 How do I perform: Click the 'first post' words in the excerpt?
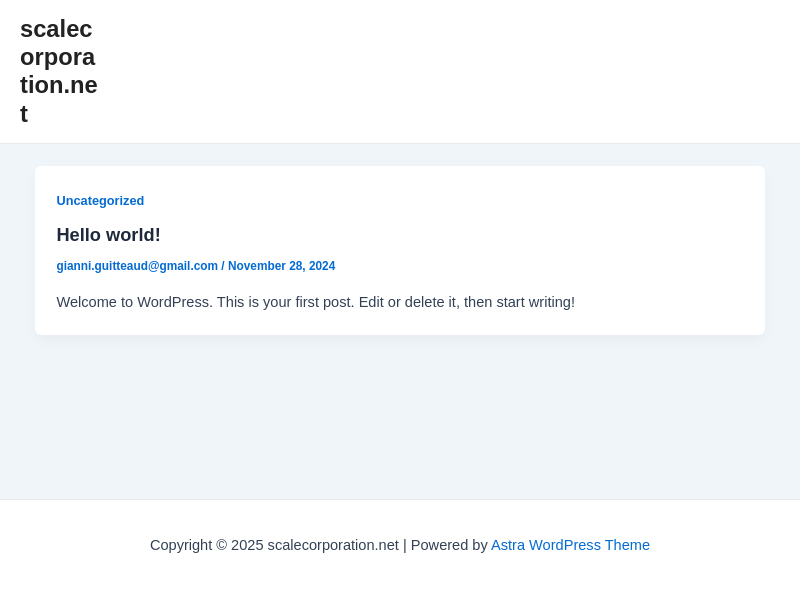point(324,302)
